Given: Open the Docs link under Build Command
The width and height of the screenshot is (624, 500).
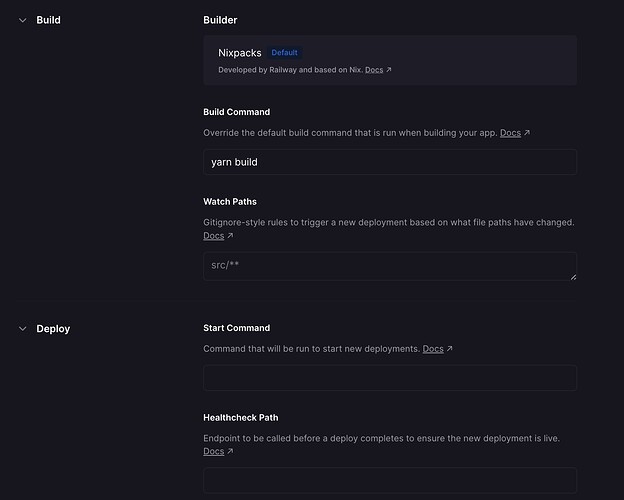Looking at the screenshot, I should (x=510, y=133).
